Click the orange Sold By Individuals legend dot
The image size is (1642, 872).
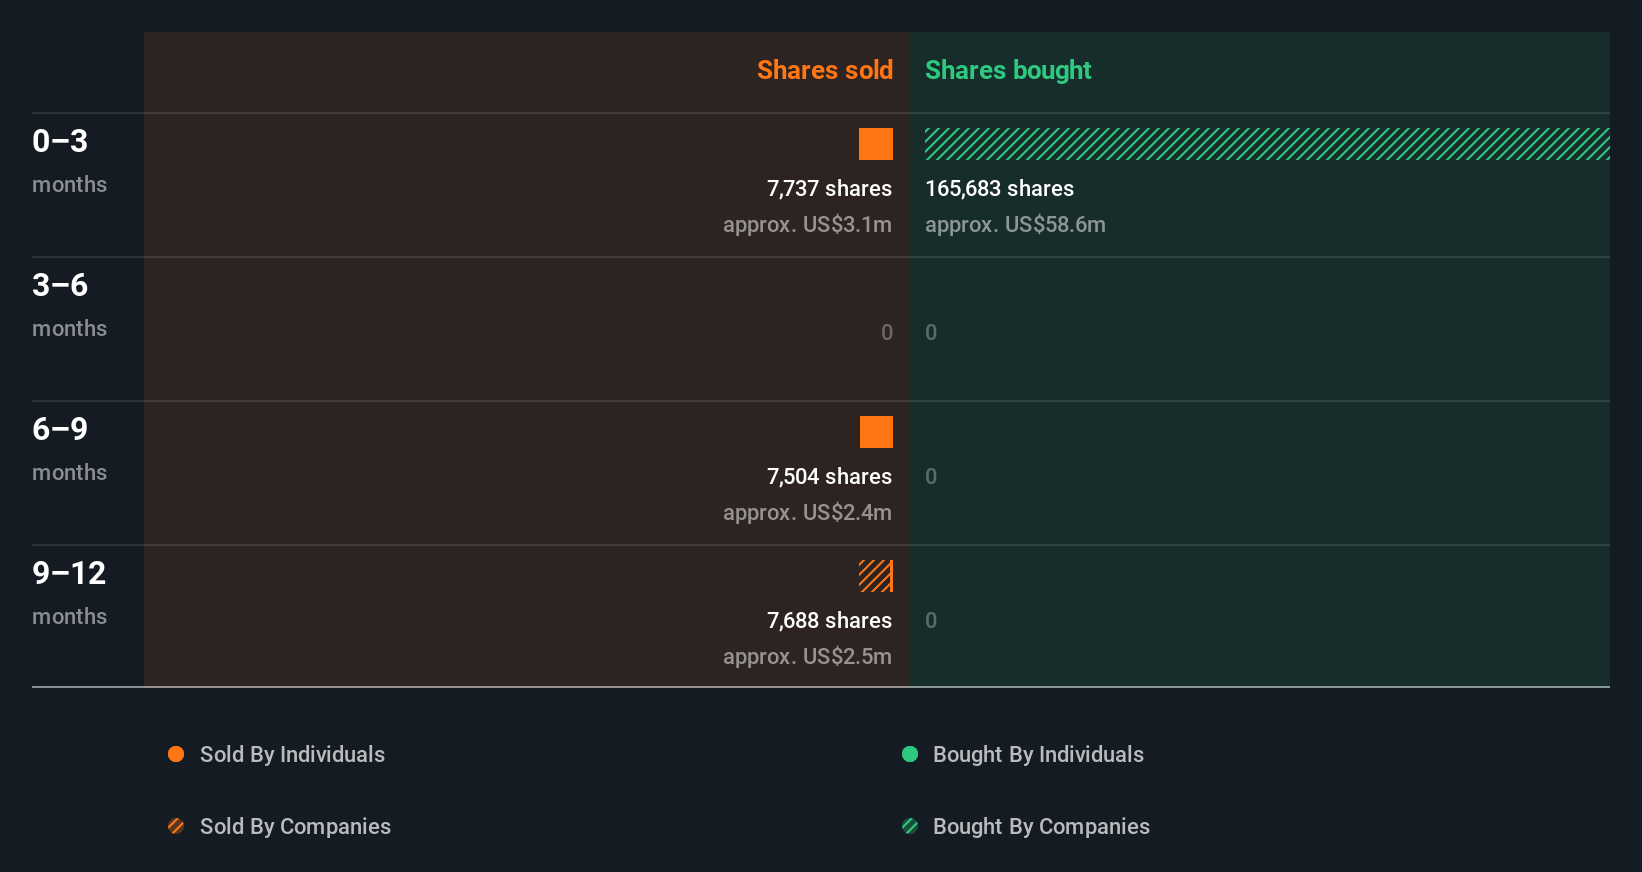pos(176,754)
